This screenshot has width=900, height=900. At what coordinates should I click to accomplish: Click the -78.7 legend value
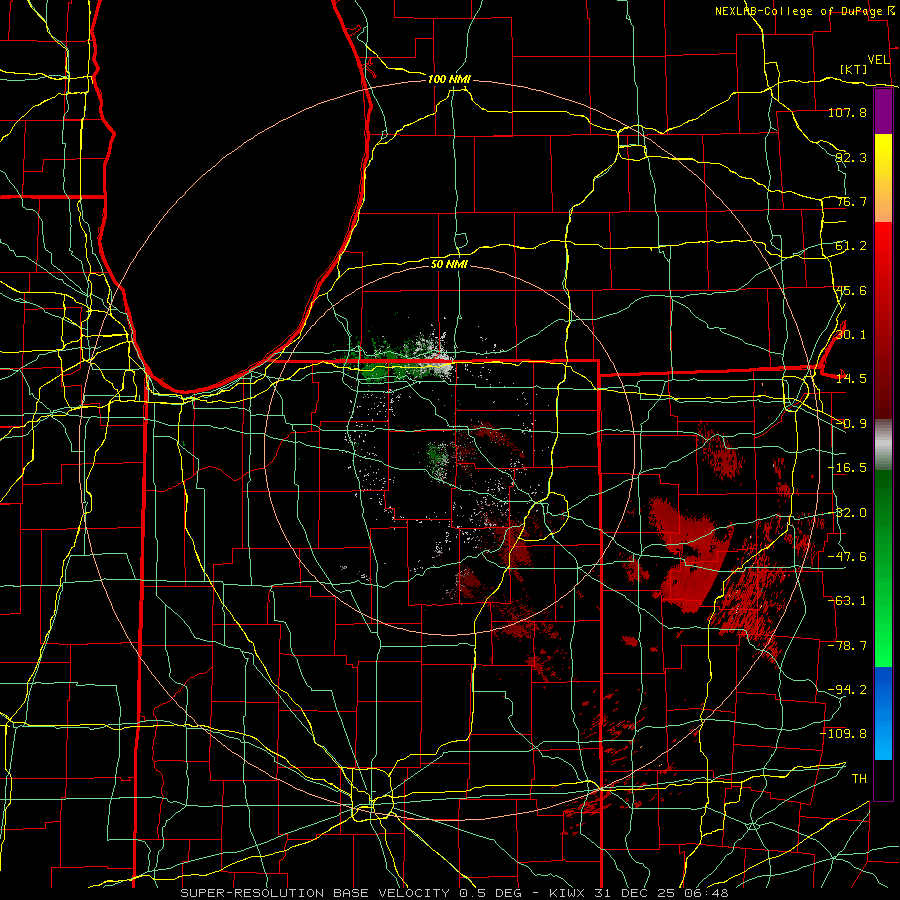click(x=847, y=646)
